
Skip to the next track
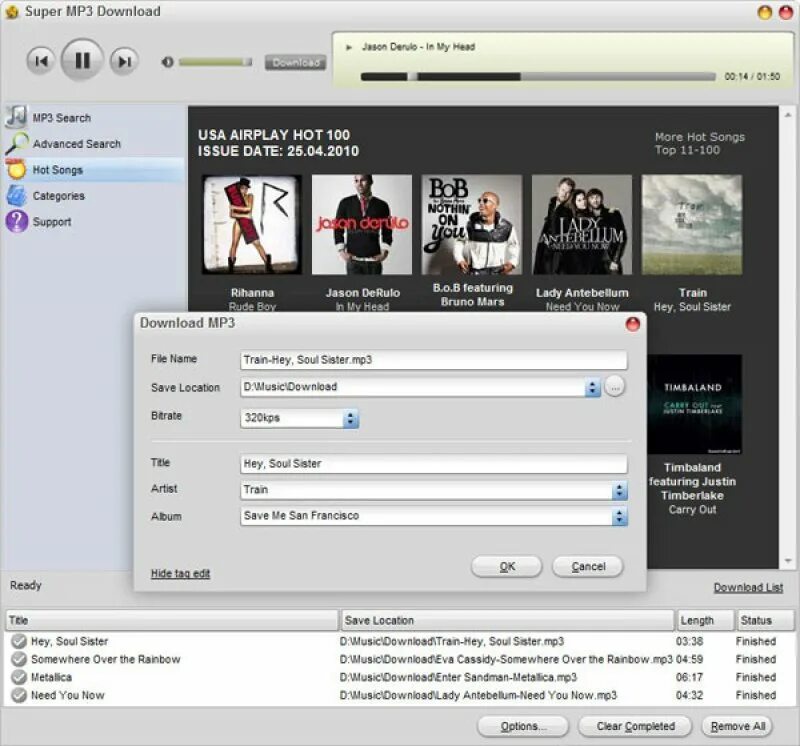click(124, 61)
